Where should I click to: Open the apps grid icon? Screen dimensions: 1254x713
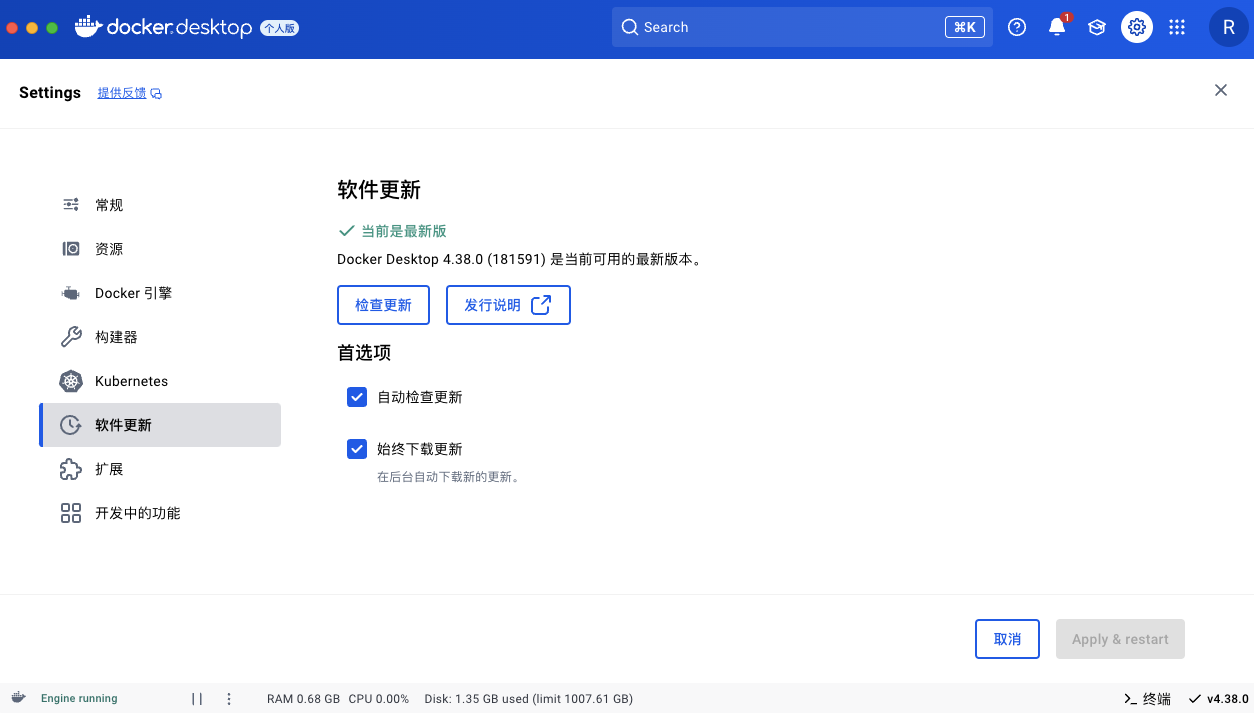coord(1177,27)
